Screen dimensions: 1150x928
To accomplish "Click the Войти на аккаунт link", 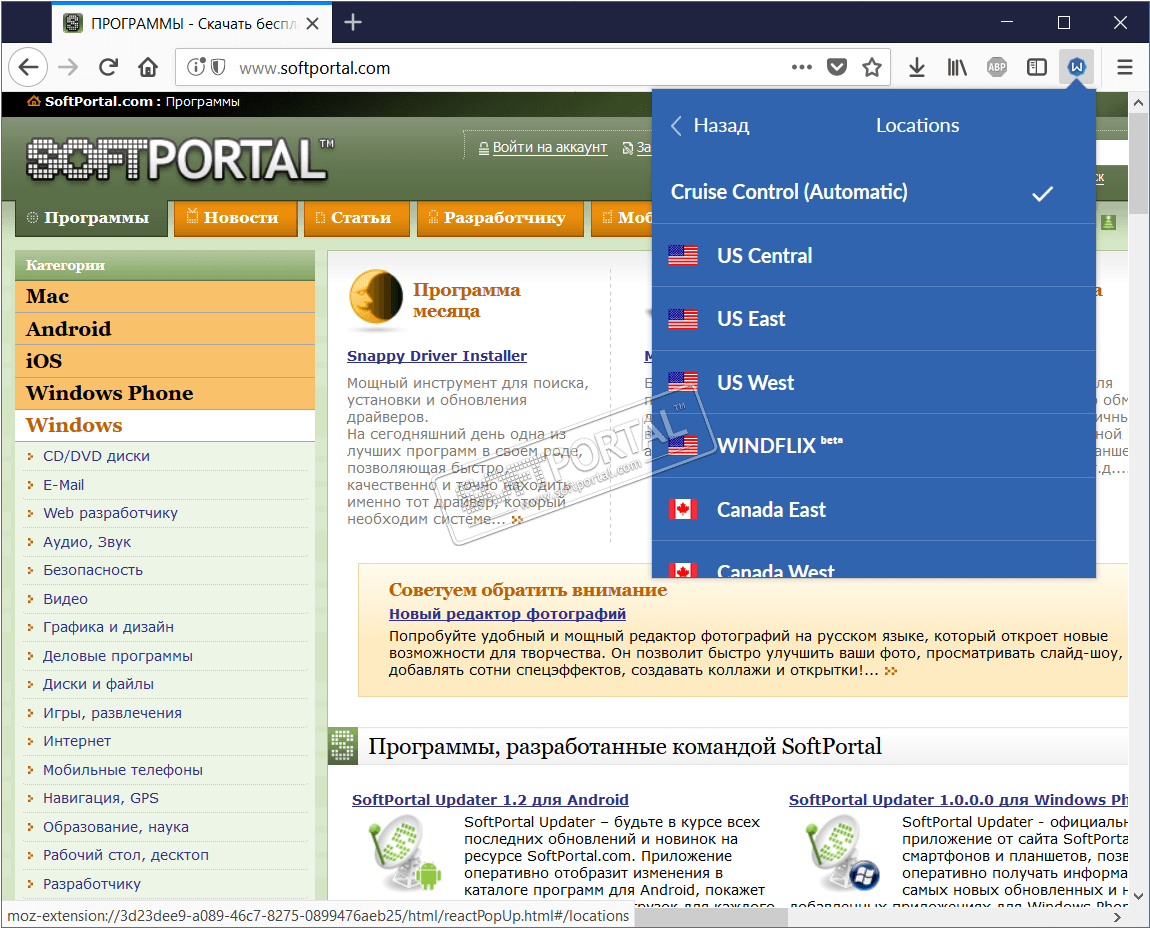I will tap(549, 147).
